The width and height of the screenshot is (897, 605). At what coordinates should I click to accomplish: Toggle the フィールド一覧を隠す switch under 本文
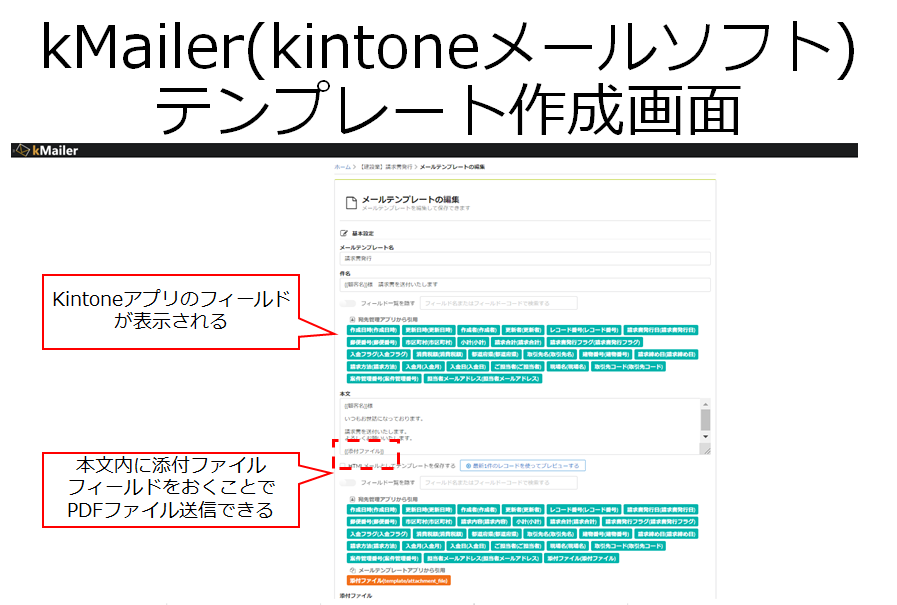(346, 481)
